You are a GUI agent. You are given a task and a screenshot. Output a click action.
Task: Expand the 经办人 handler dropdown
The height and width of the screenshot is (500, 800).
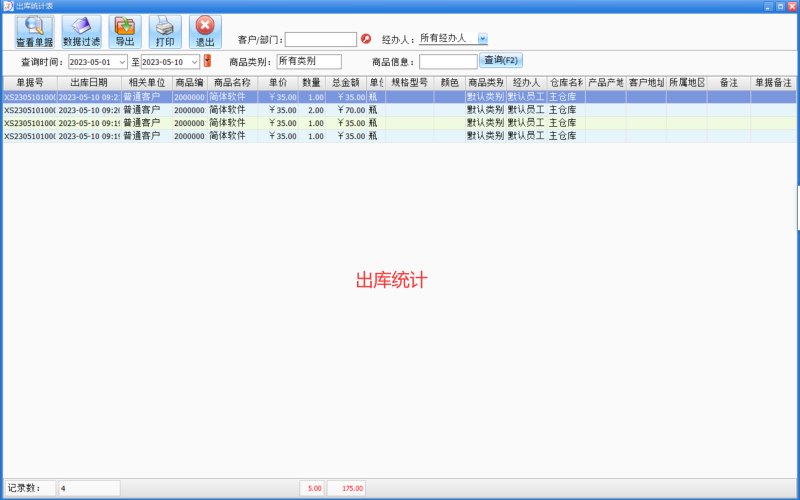[483, 38]
